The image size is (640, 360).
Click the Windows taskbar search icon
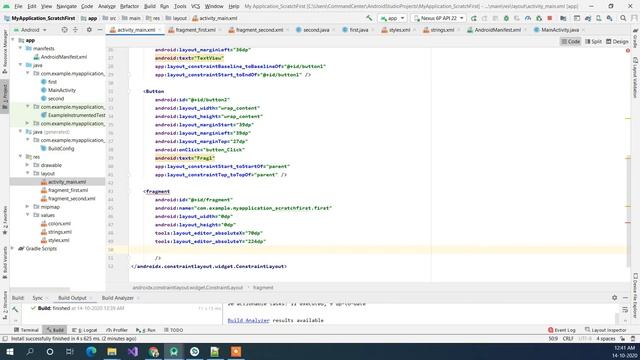(x=30, y=351)
